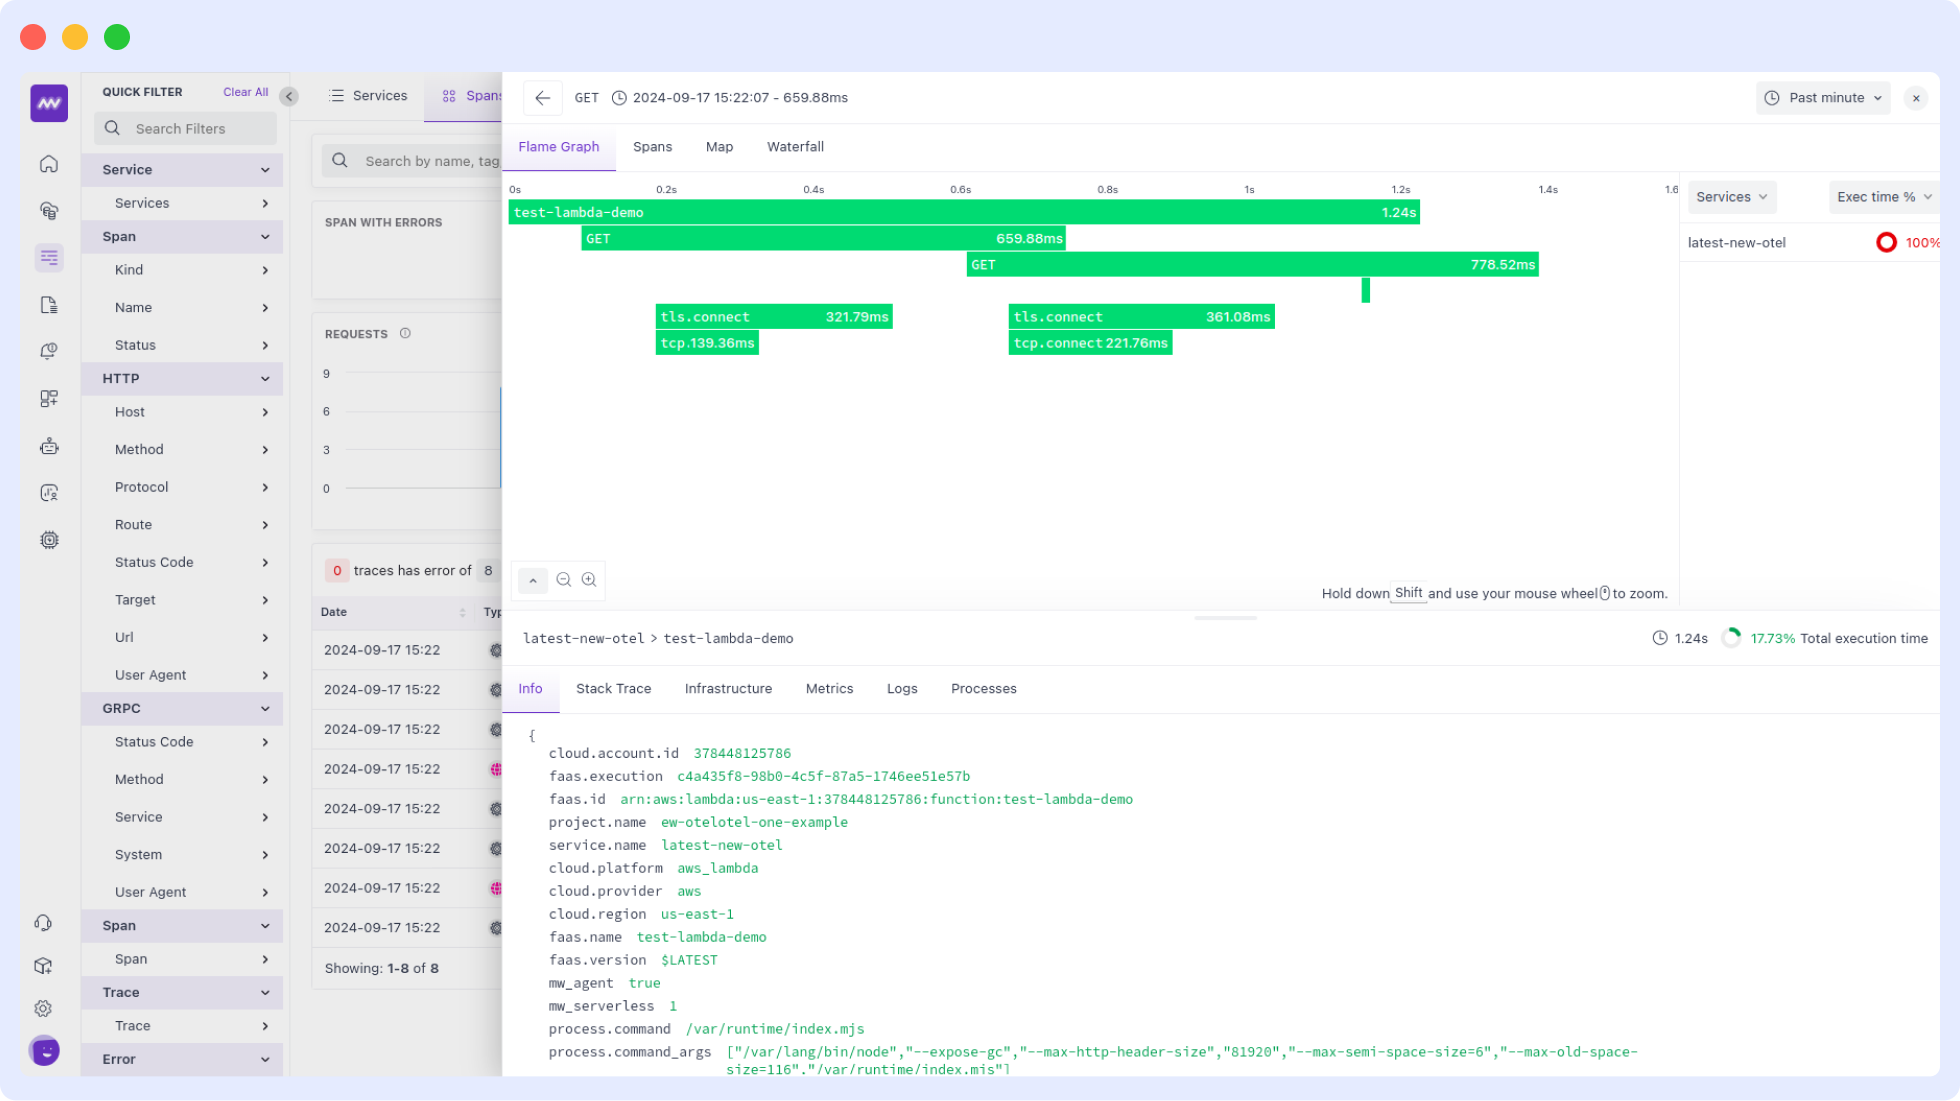Open the Logs document icon in sidebar
The height and width of the screenshot is (1101, 1960).
48,304
